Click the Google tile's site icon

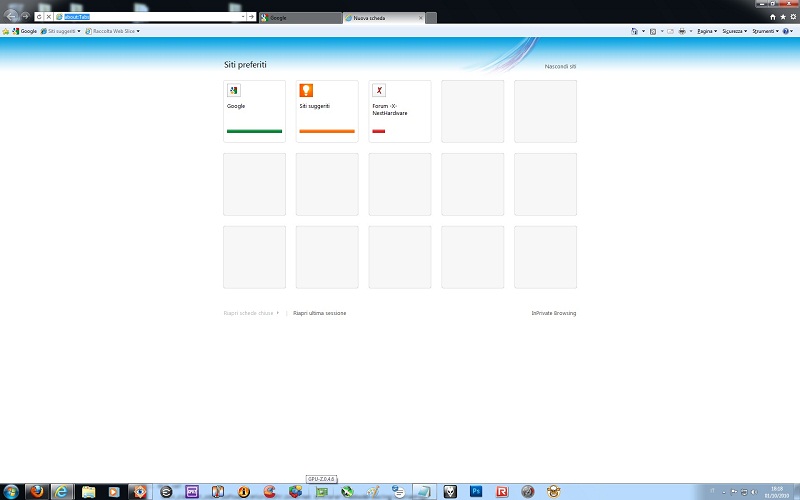point(234,91)
